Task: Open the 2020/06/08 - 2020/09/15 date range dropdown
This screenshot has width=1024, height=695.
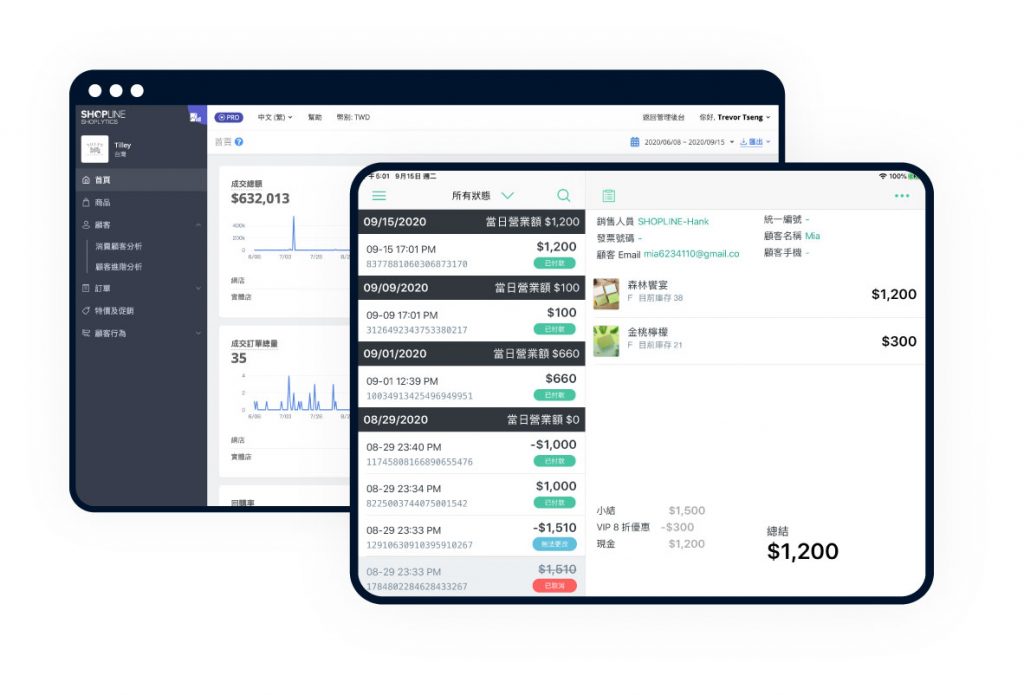Action: [x=689, y=142]
